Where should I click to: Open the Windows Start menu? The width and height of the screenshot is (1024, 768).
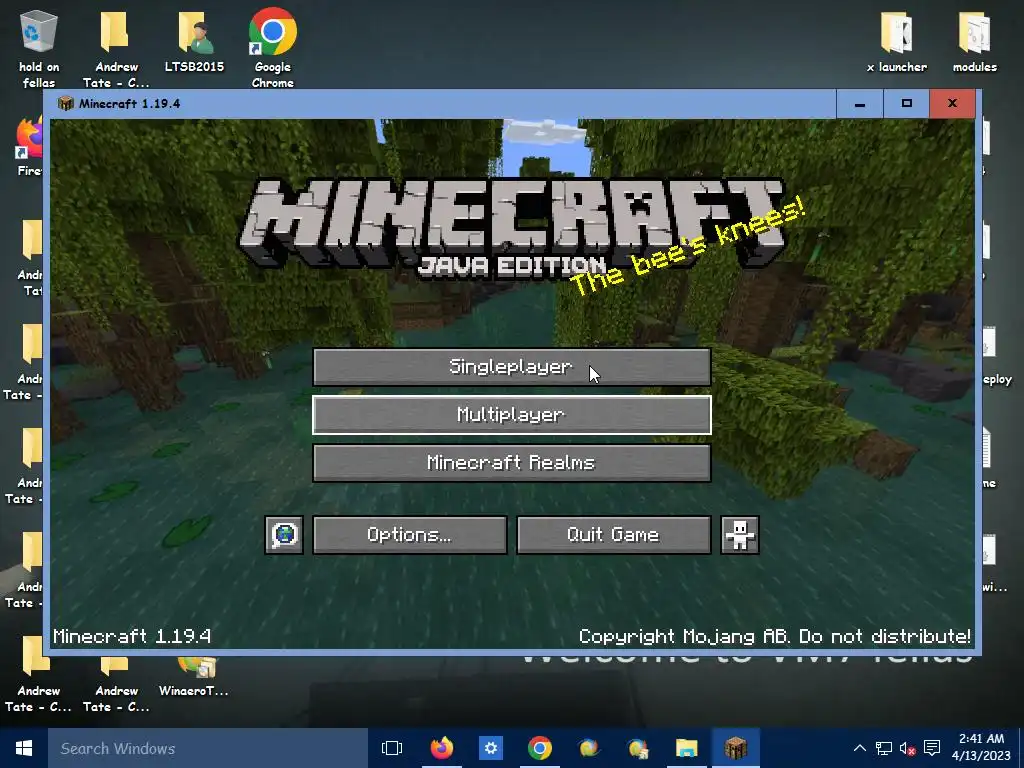(24, 748)
